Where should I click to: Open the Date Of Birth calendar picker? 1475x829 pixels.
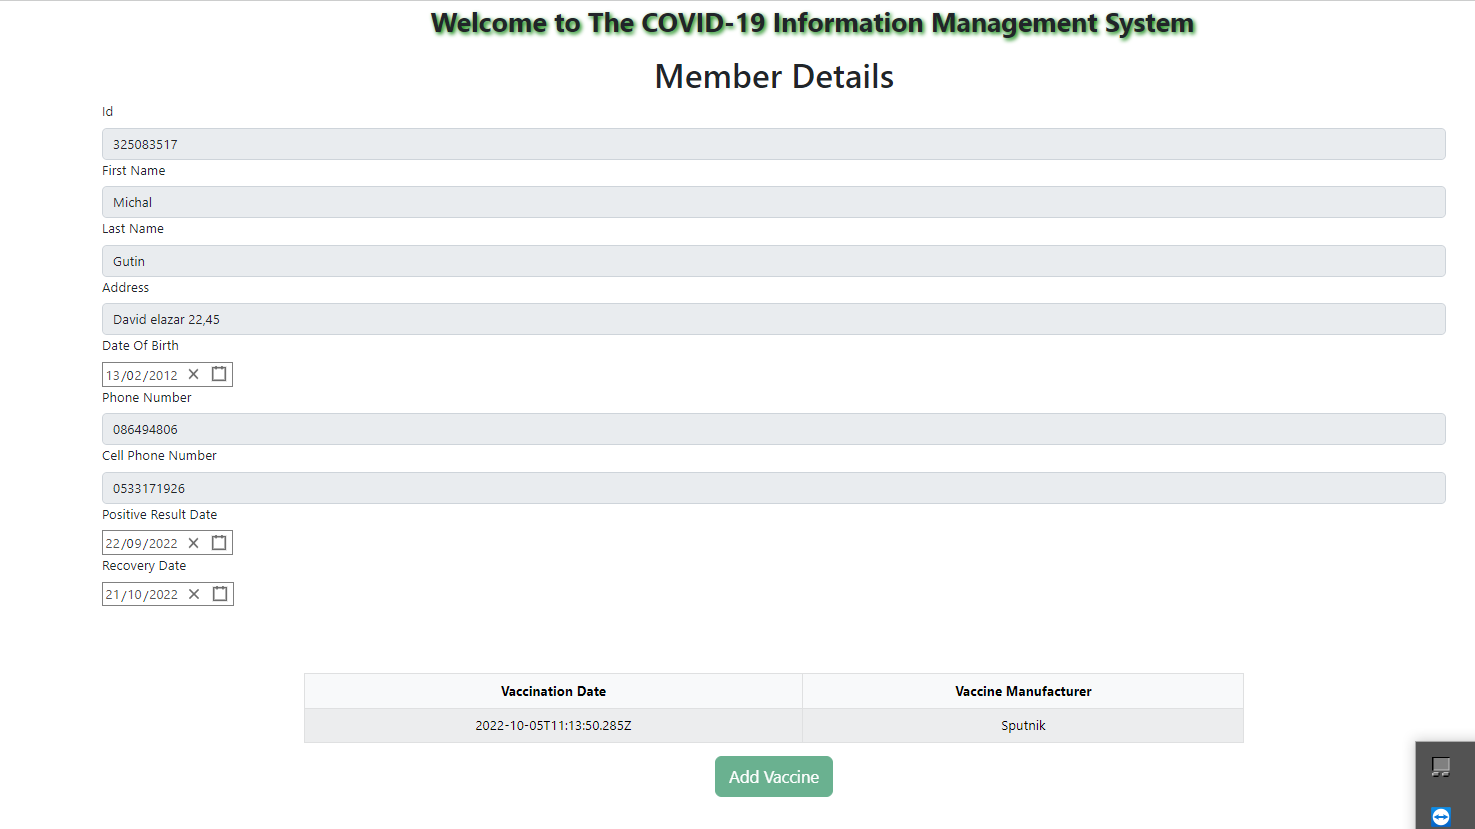coord(219,373)
